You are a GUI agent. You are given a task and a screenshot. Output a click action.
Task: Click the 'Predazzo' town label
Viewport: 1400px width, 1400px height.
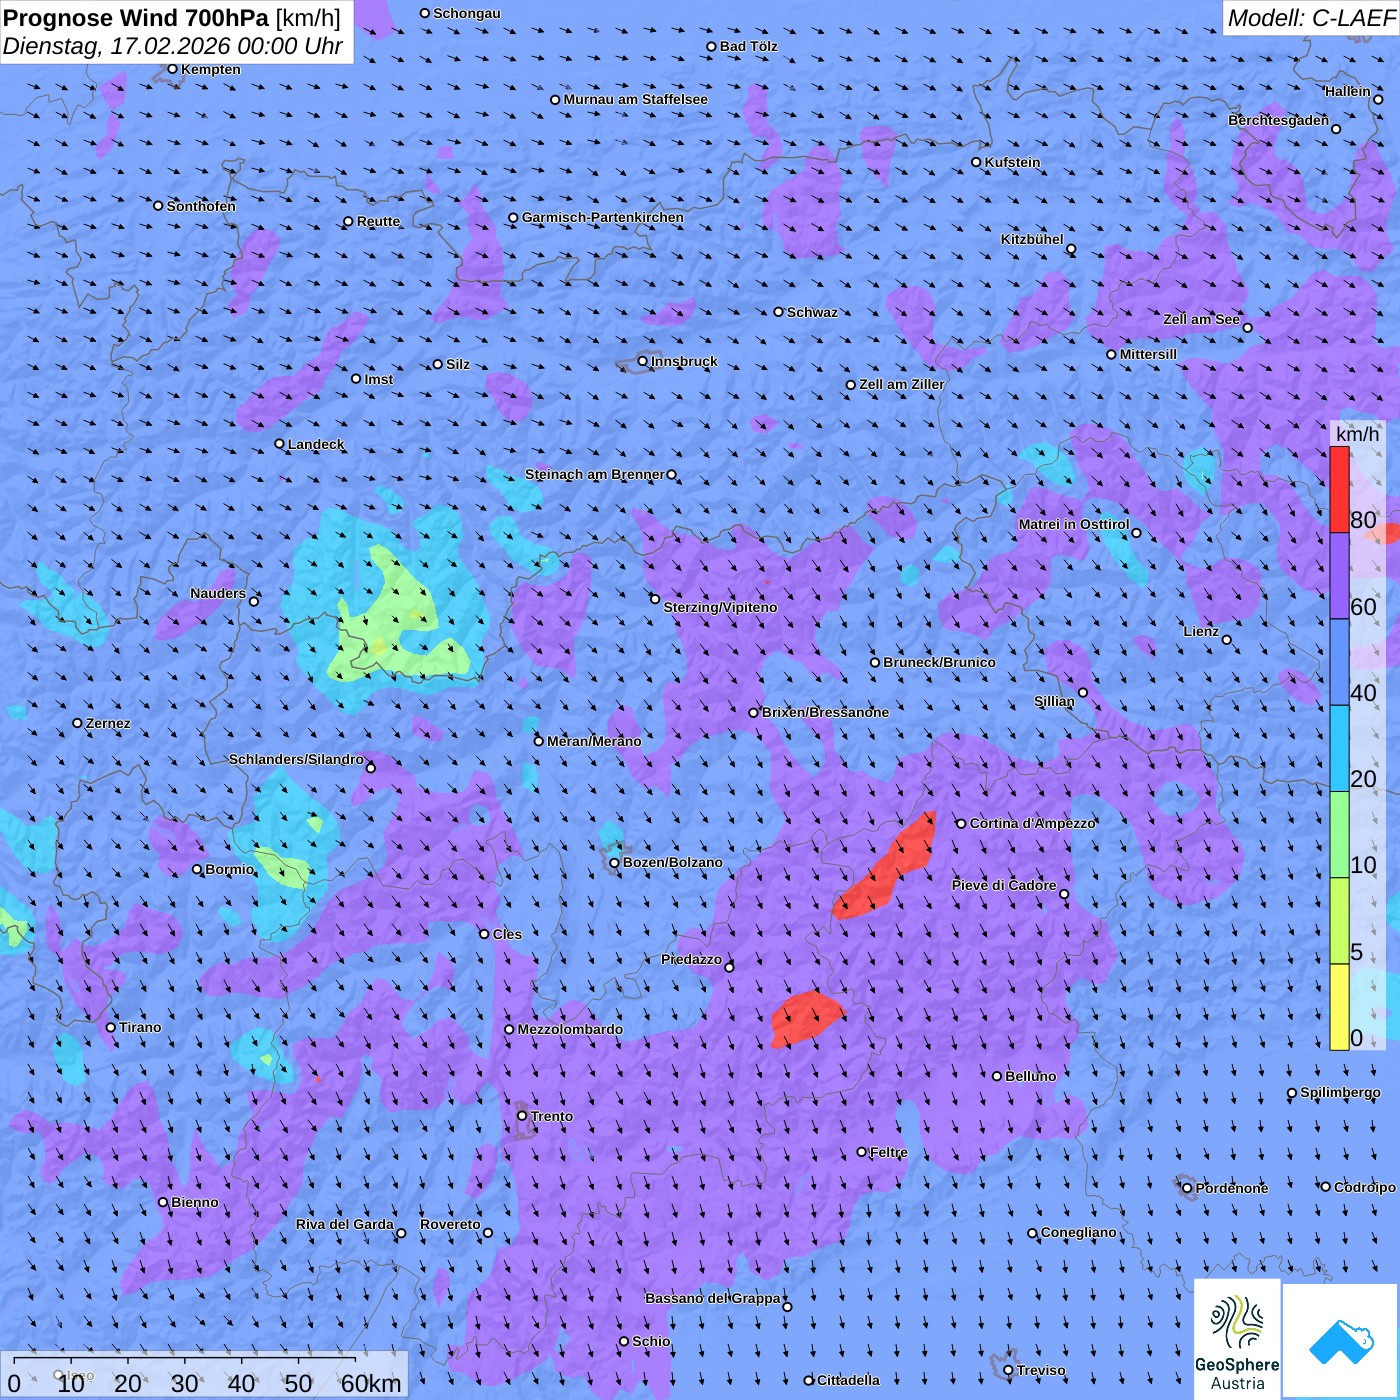point(691,959)
